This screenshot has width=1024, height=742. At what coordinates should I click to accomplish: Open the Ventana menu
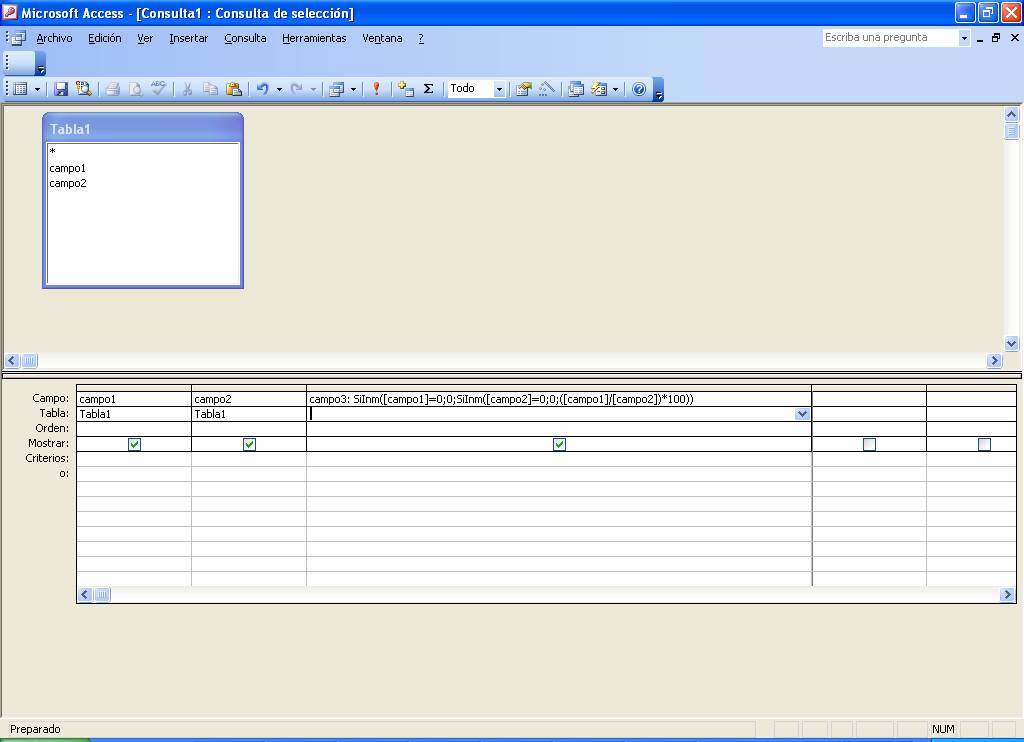[x=382, y=38]
